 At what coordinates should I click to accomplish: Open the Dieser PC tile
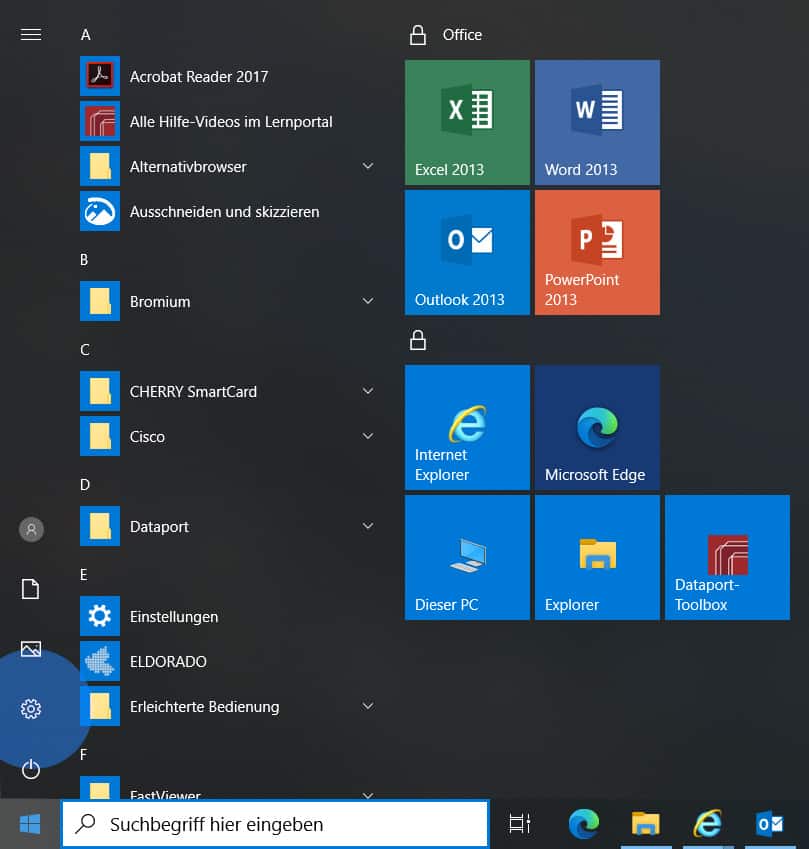coord(467,557)
